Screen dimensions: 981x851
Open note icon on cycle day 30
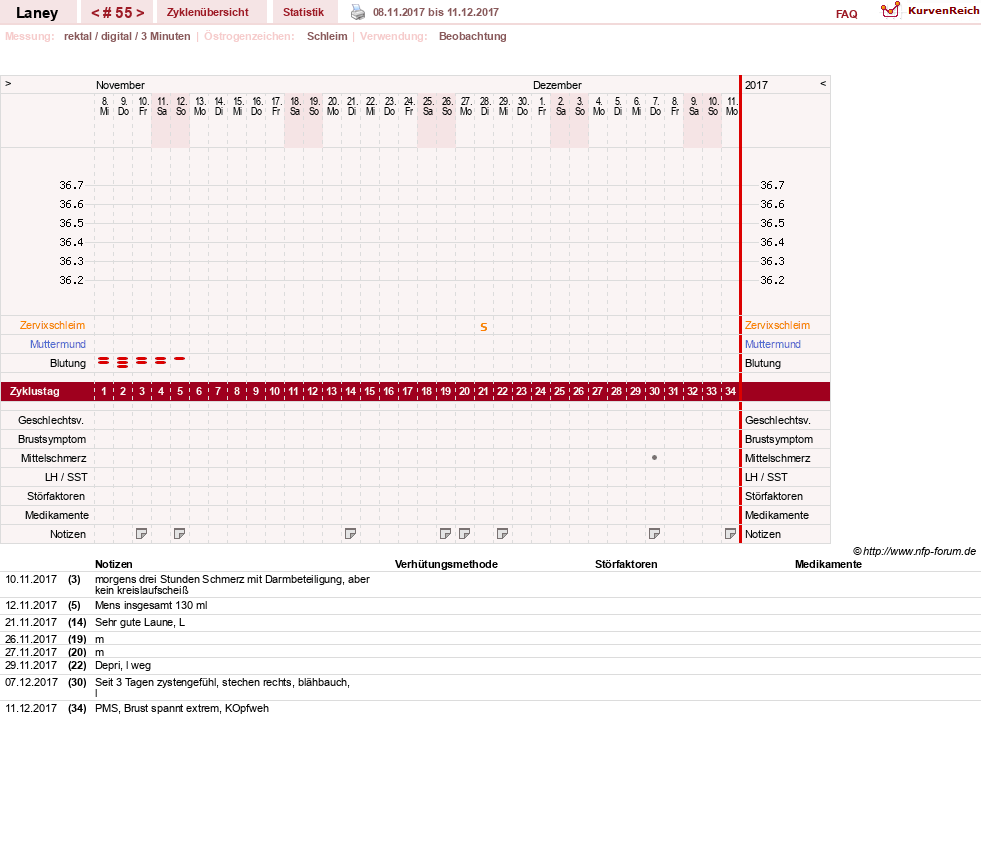tap(654, 534)
